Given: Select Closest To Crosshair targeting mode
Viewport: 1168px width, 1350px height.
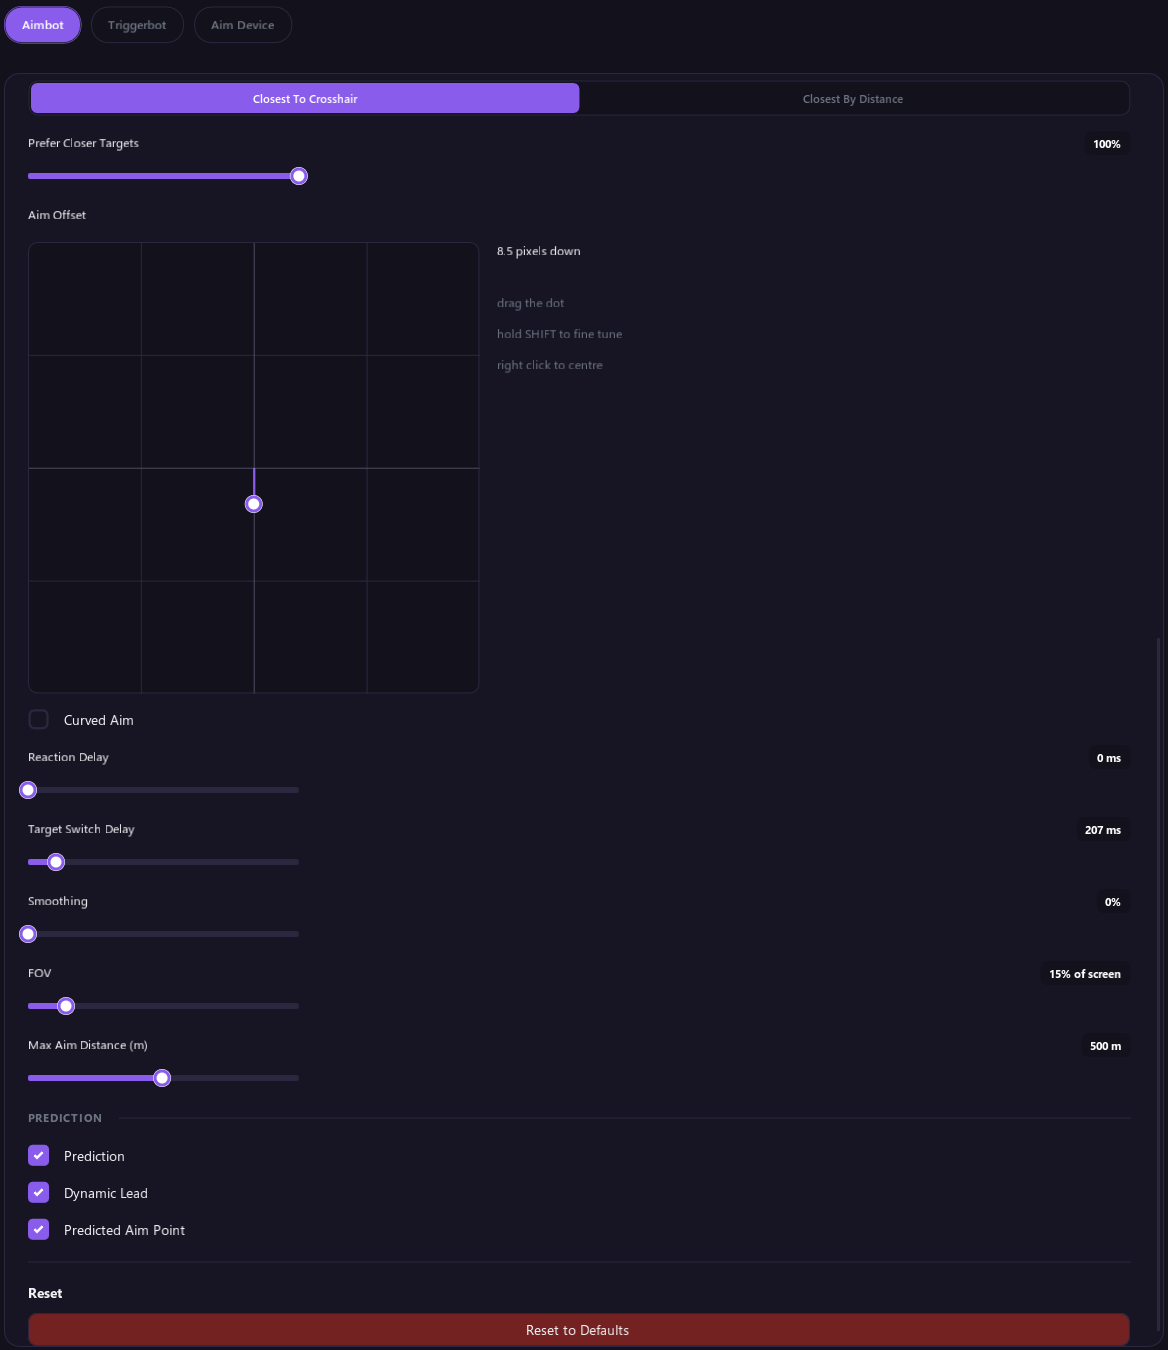Looking at the screenshot, I should [x=305, y=98].
